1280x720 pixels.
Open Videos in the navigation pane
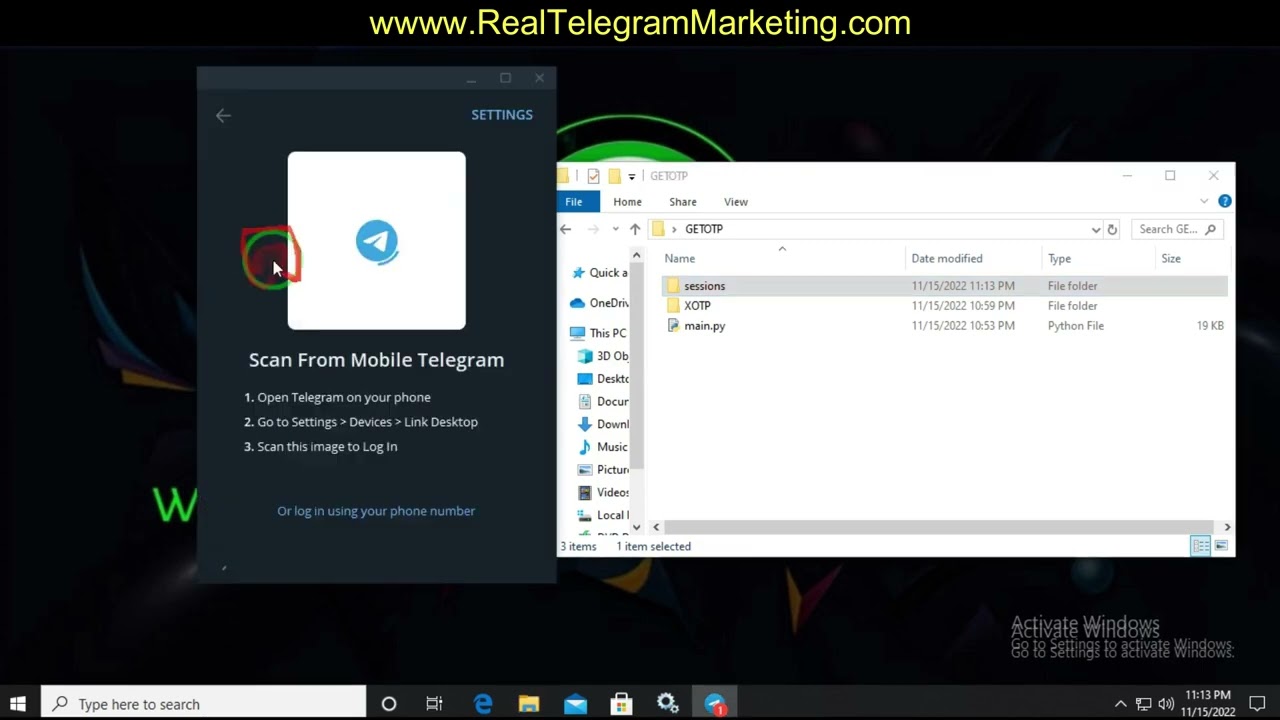604,493
